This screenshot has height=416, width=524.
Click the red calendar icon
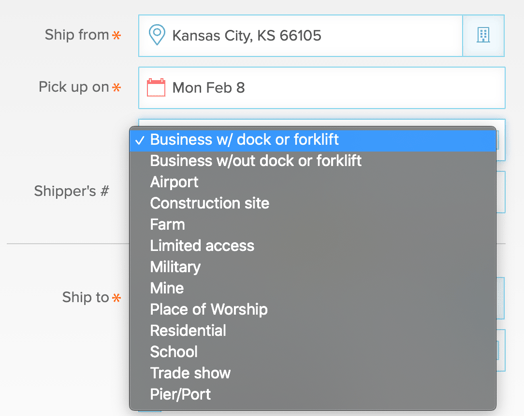(156, 88)
